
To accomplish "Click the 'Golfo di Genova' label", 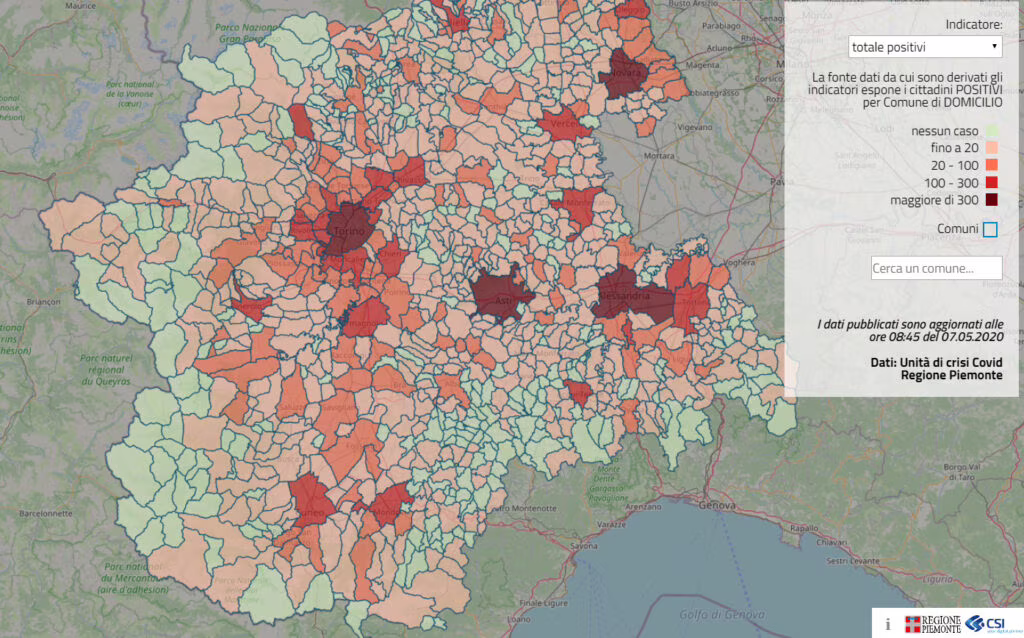I will tap(722, 614).
